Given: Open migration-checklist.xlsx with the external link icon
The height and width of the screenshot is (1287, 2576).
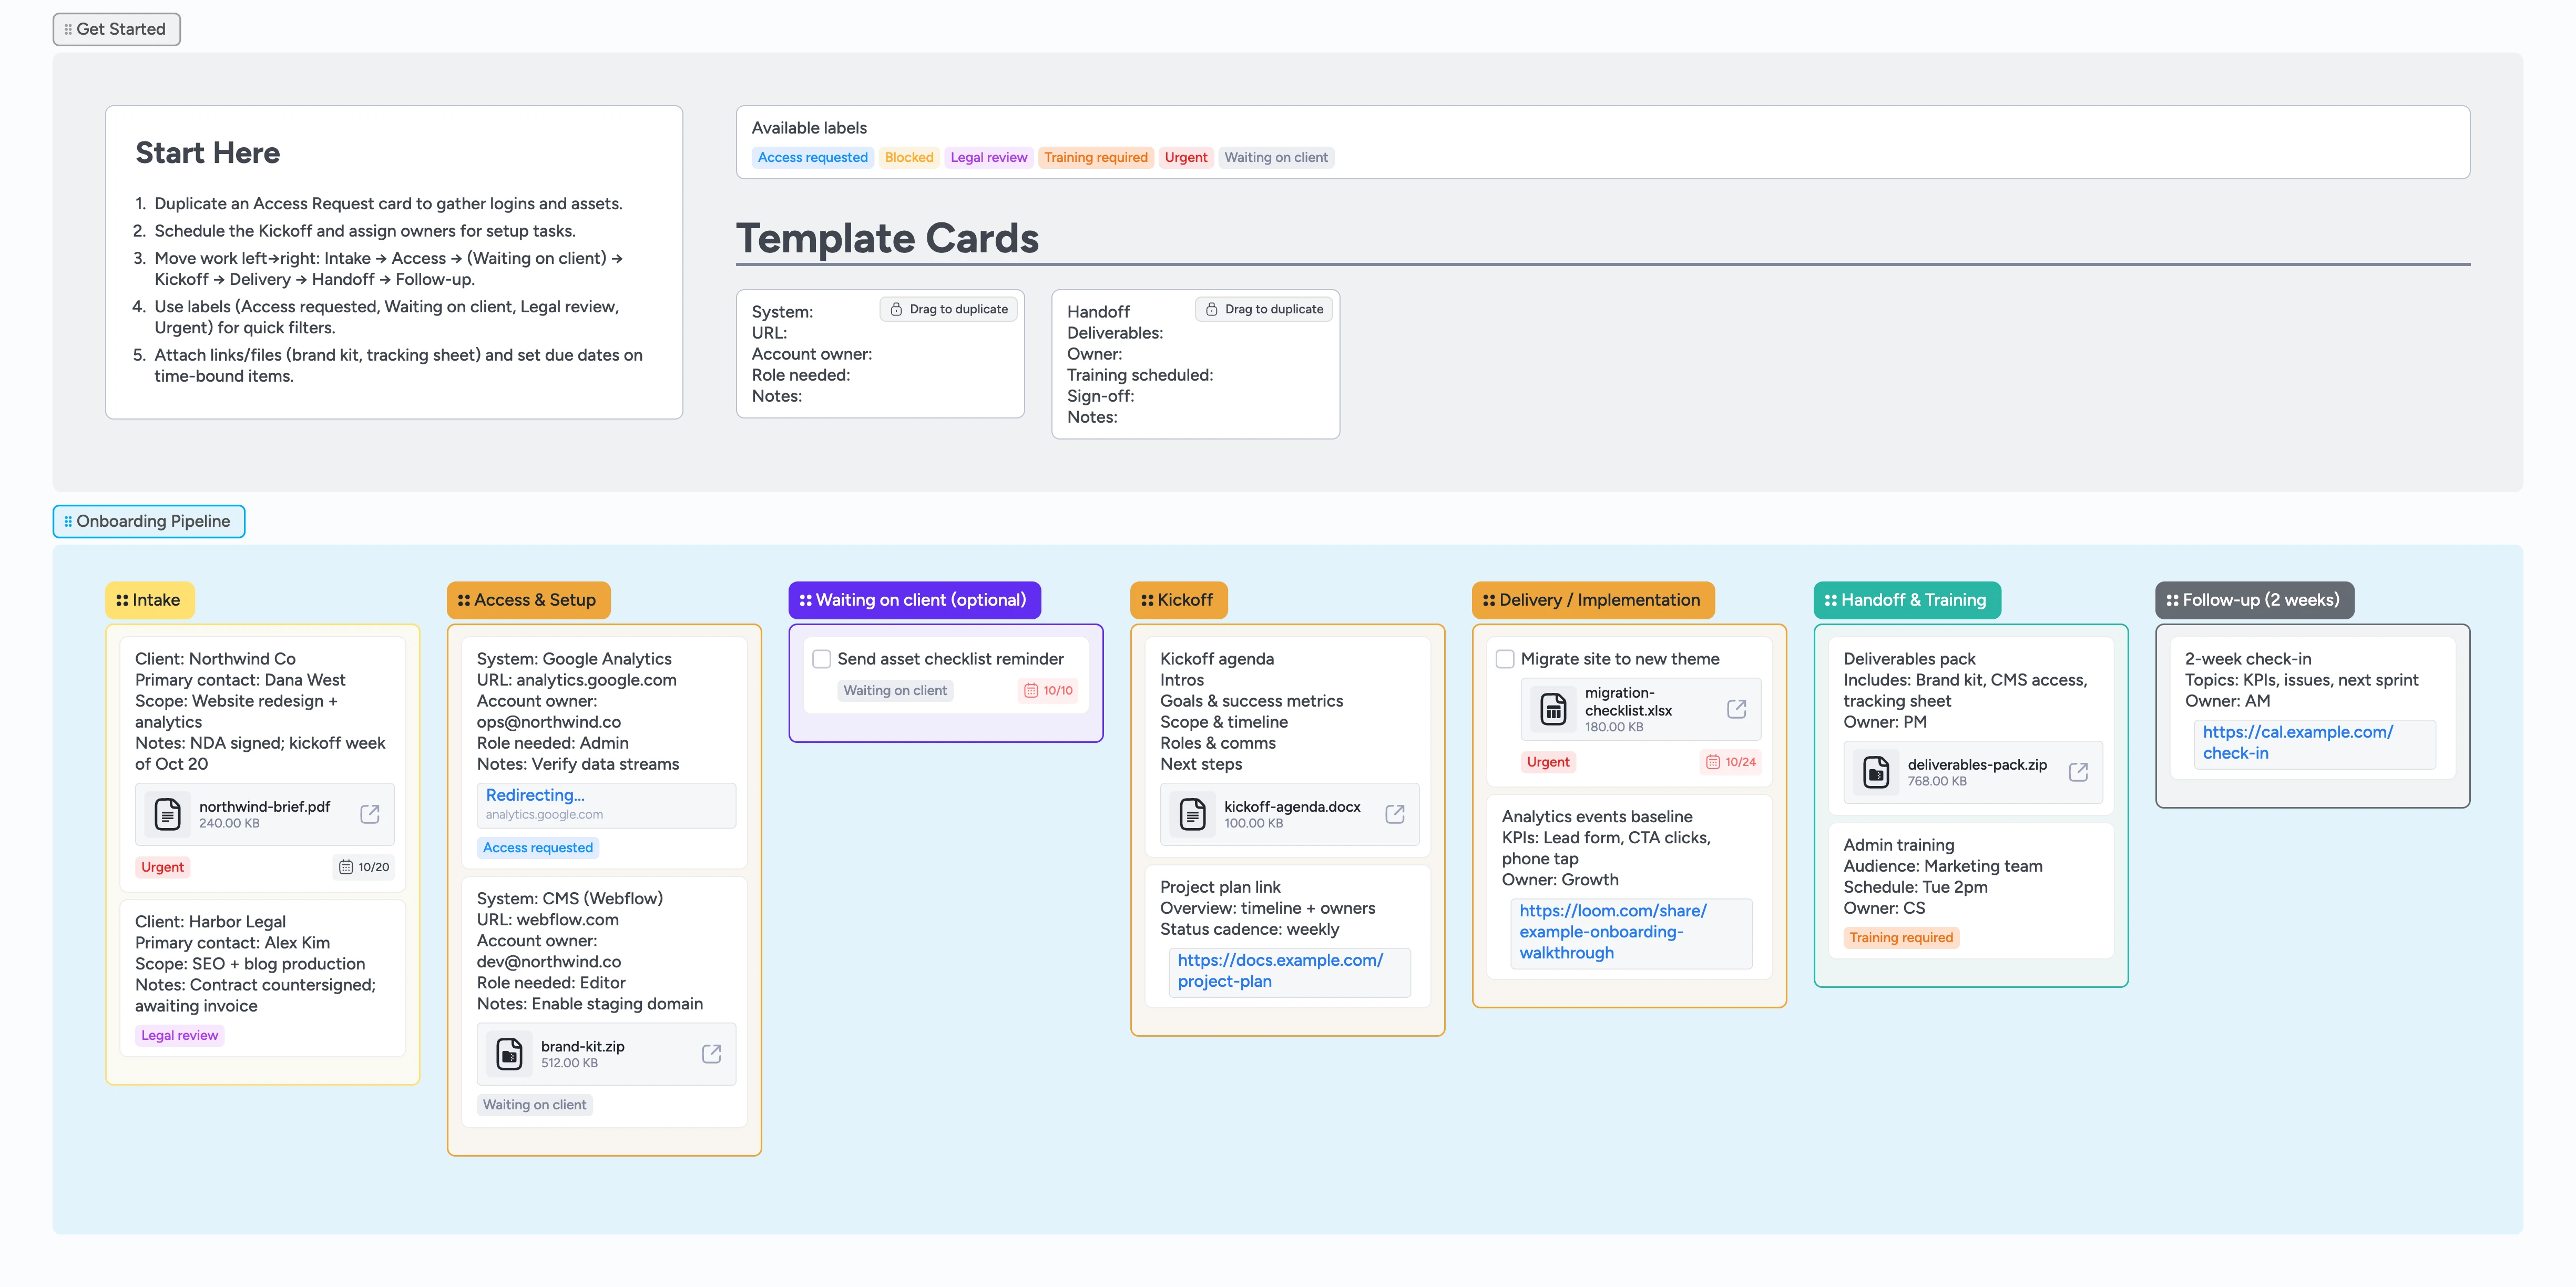Looking at the screenshot, I should [1736, 708].
